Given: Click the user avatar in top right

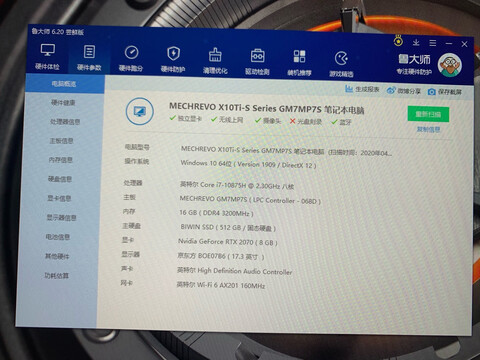Looking at the screenshot, I should [450, 65].
